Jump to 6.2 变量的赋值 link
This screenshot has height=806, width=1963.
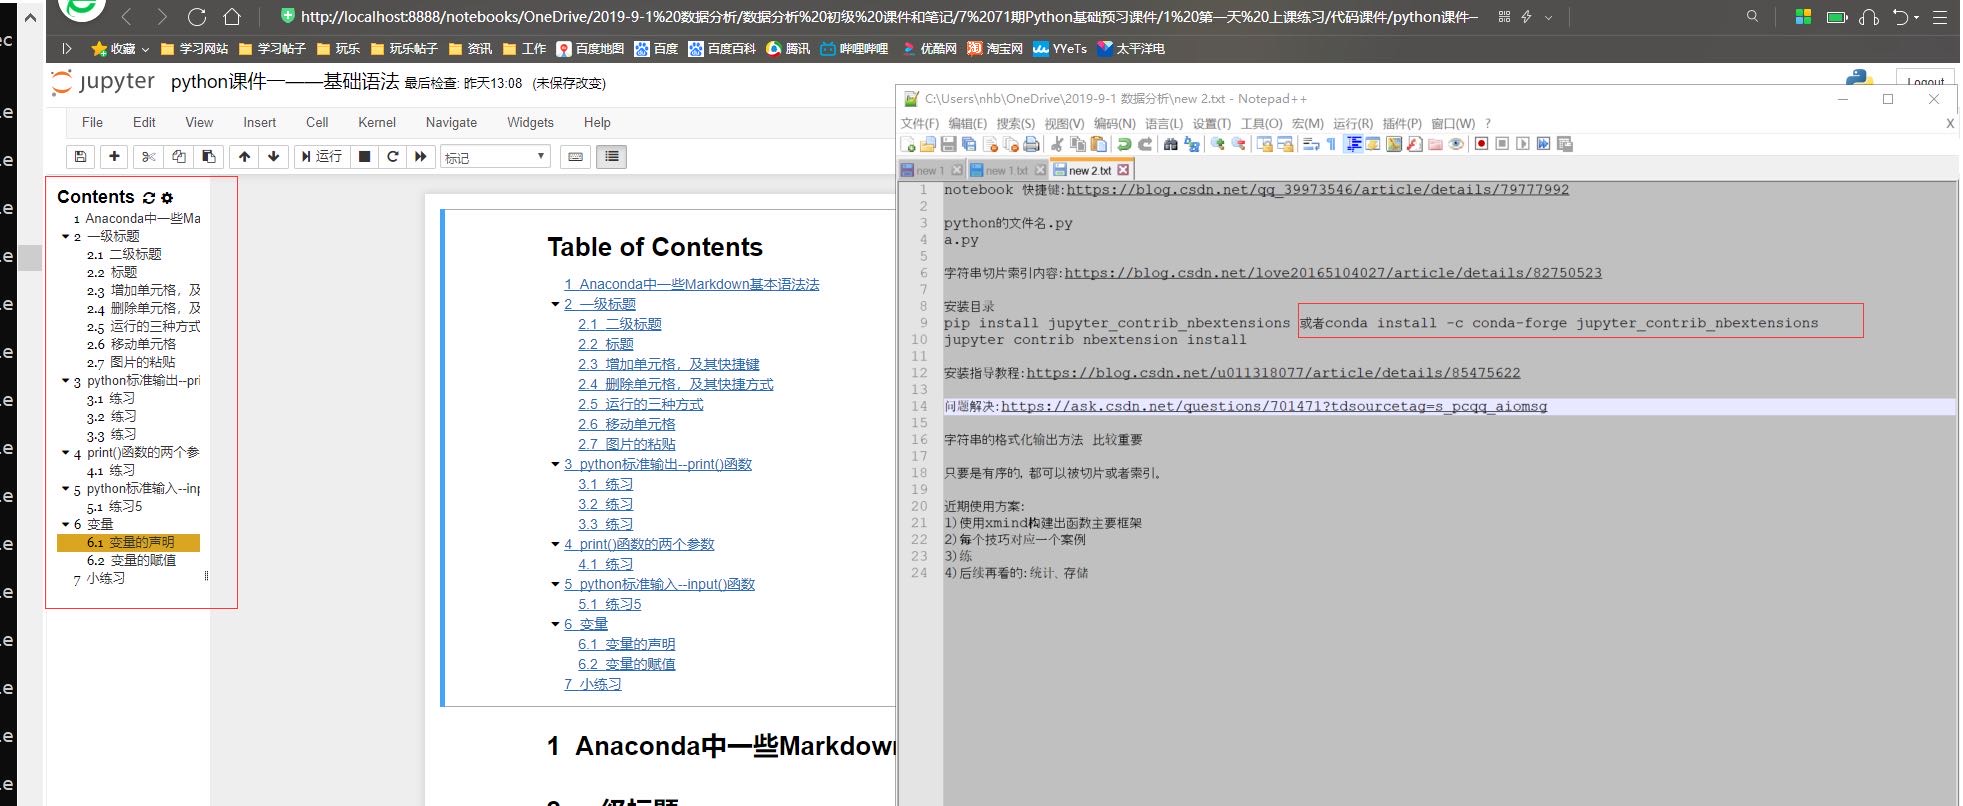[x=626, y=664]
